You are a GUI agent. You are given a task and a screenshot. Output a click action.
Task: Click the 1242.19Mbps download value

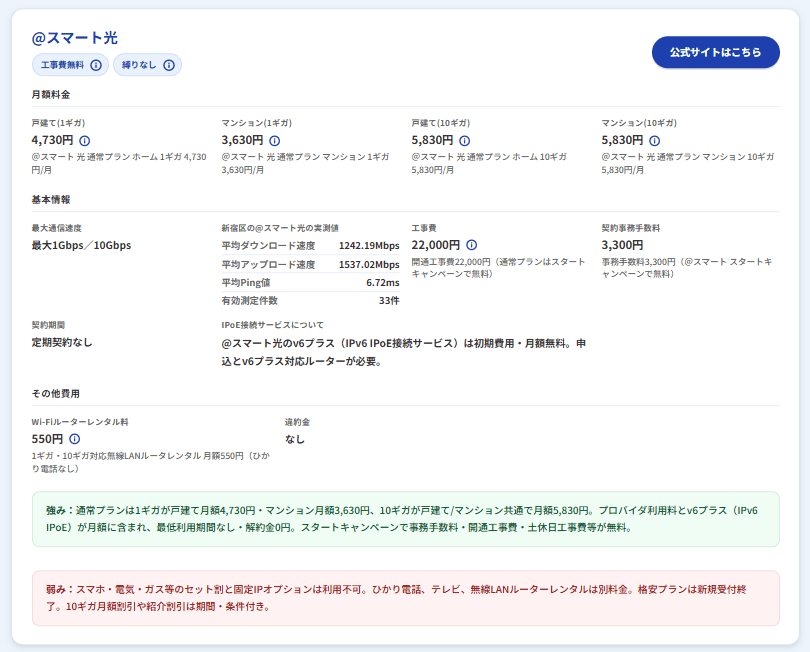(369, 246)
